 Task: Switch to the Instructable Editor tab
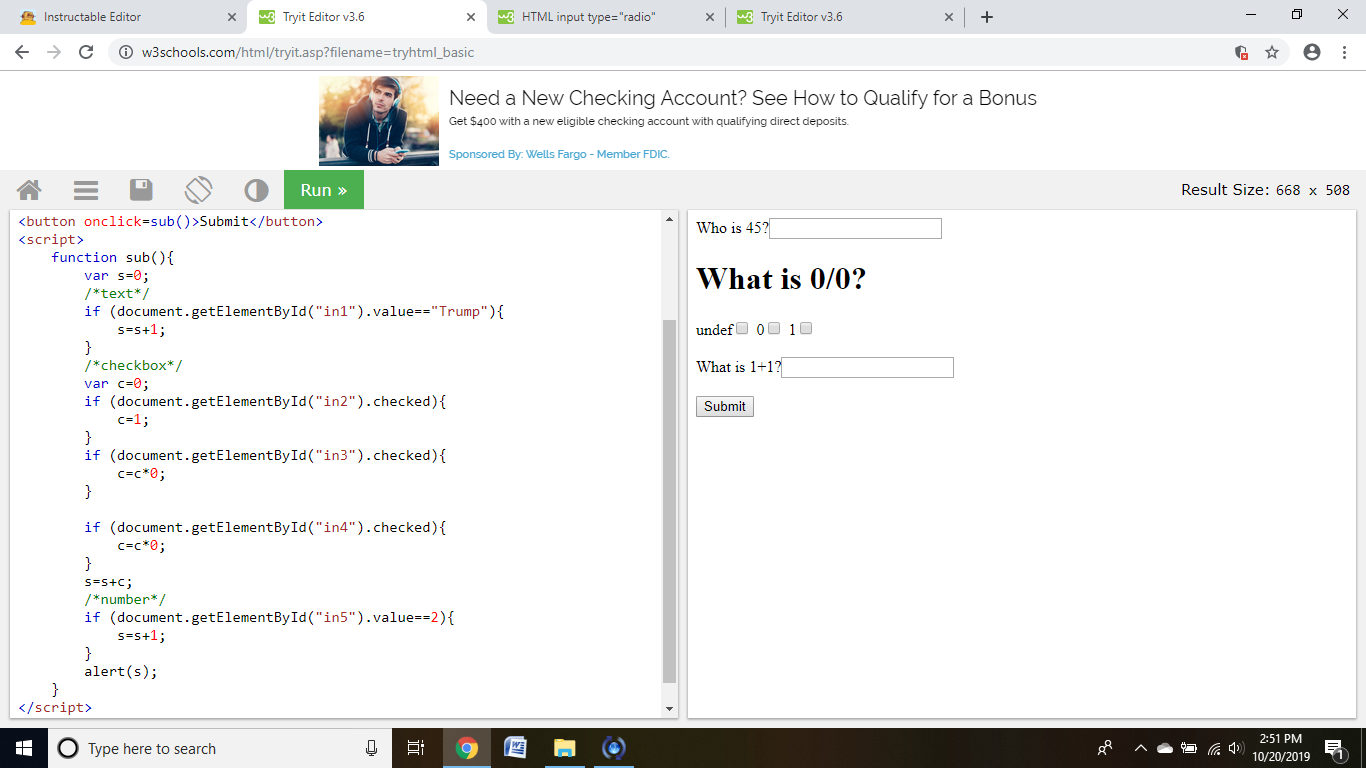coord(123,17)
